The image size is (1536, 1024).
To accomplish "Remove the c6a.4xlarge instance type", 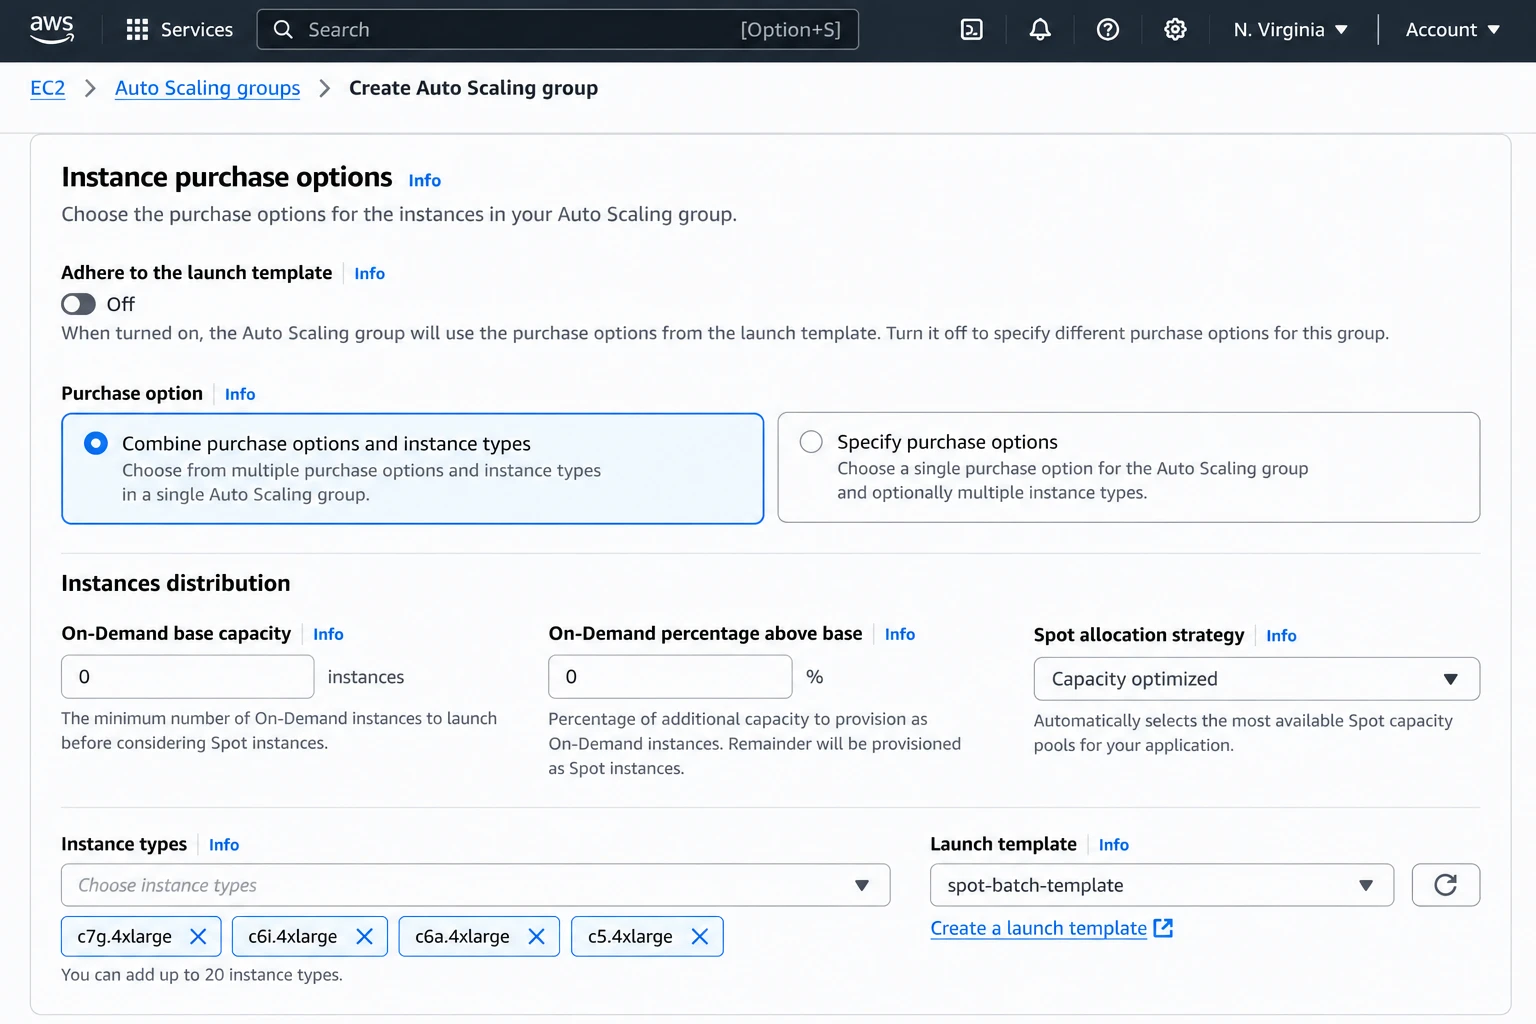I will [x=536, y=936].
